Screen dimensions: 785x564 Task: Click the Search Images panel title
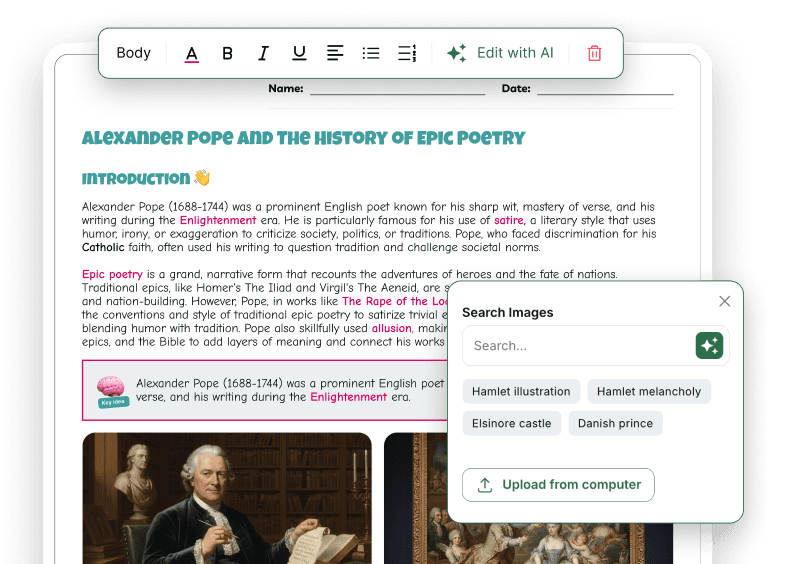tap(508, 313)
